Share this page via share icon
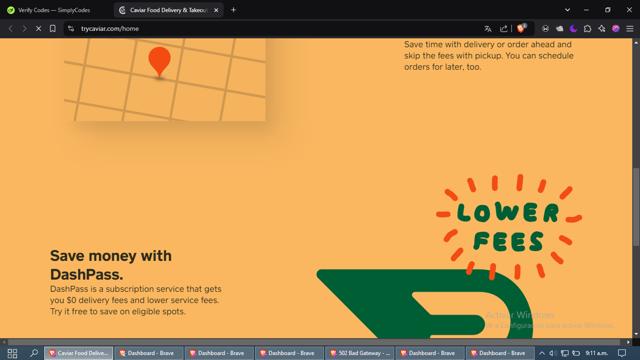640x360 pixels. [x=504, y=29]
